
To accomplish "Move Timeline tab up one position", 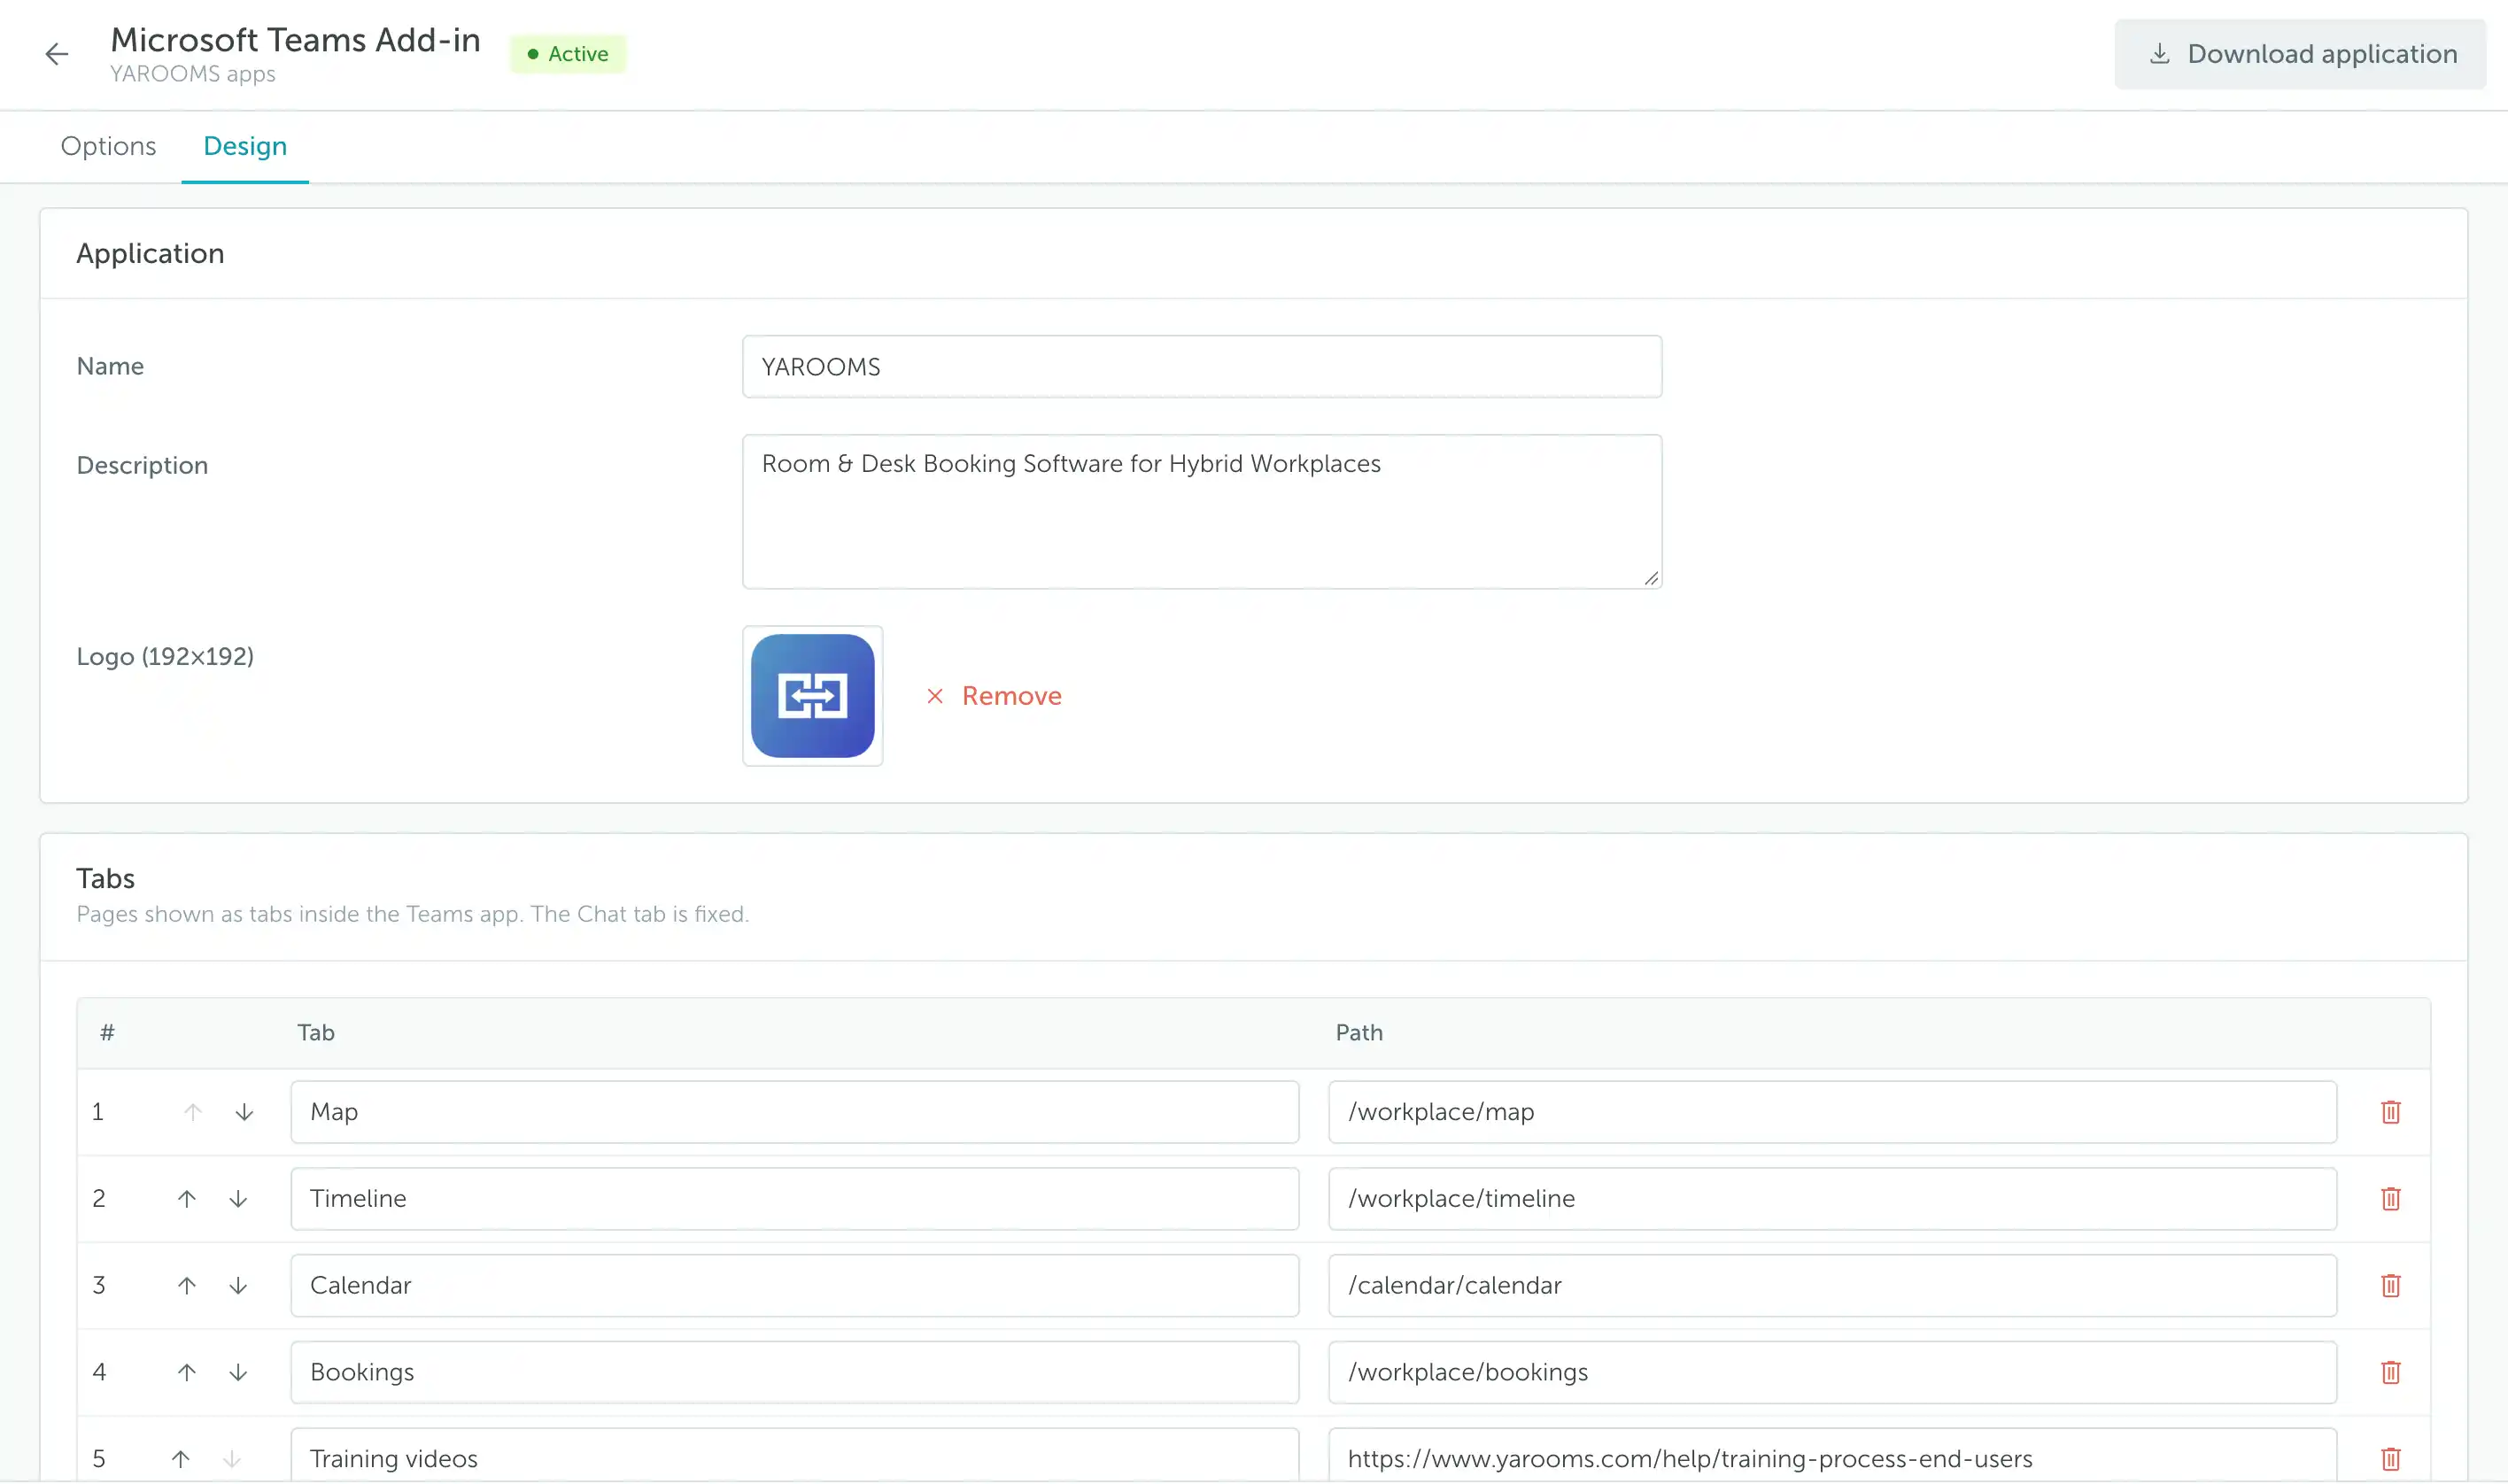I will pyautogui.click(x=187, y=1199).
